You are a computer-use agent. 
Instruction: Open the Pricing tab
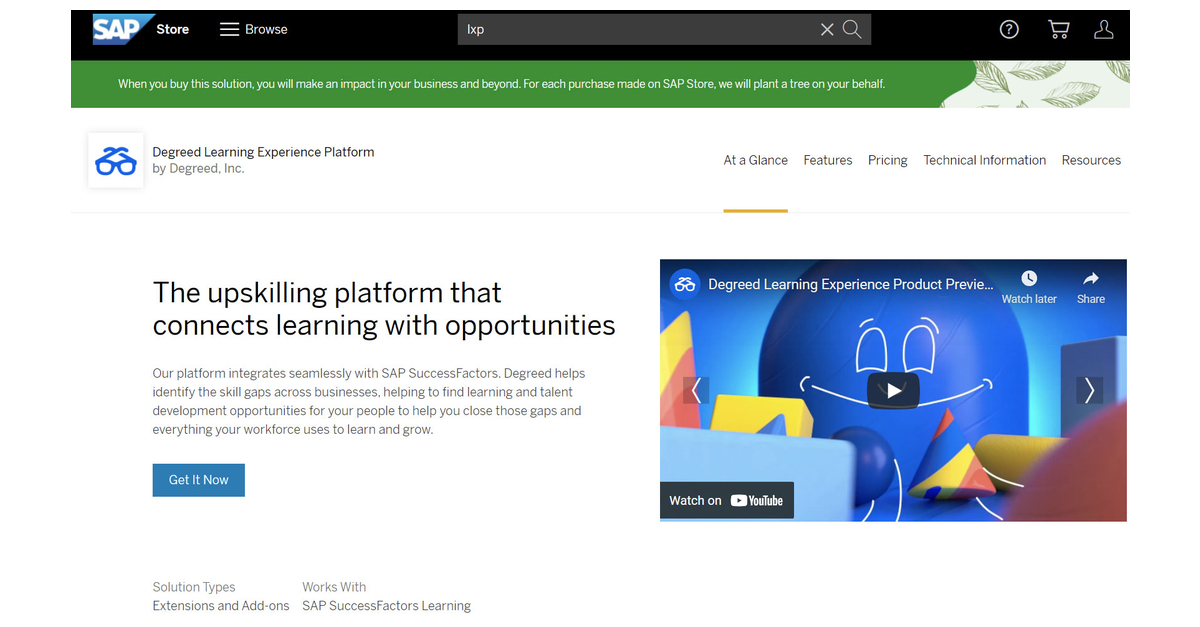click(887, 160)
